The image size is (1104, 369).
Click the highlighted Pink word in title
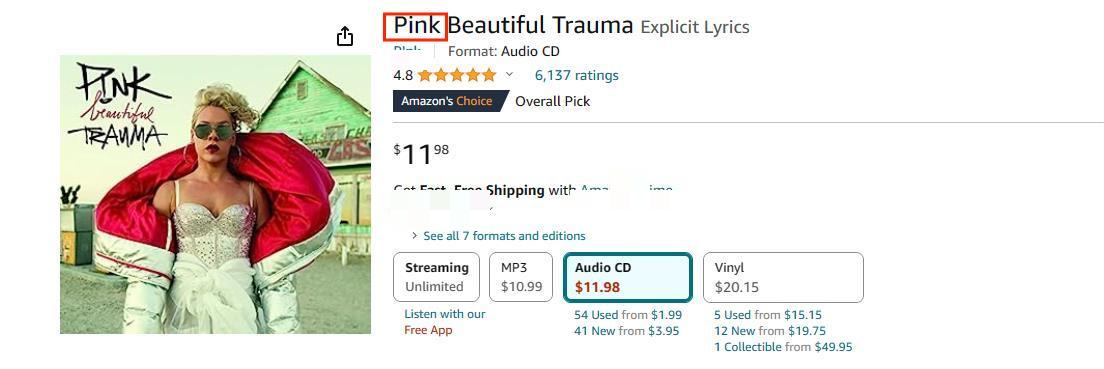417,26
